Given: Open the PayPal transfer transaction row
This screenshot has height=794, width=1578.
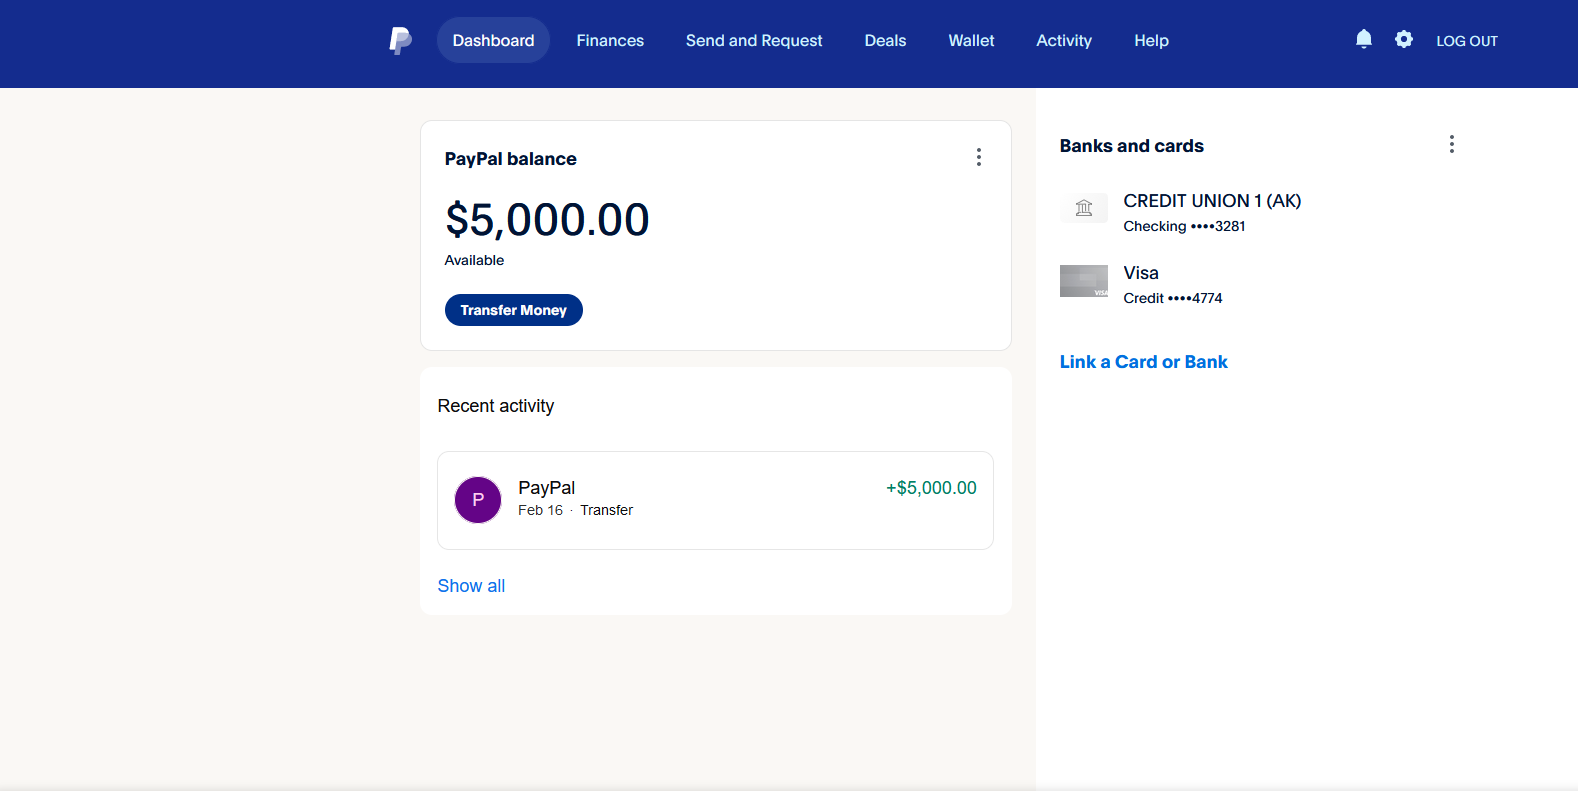Looking at the screenshot, I should [x=715, y=500].
